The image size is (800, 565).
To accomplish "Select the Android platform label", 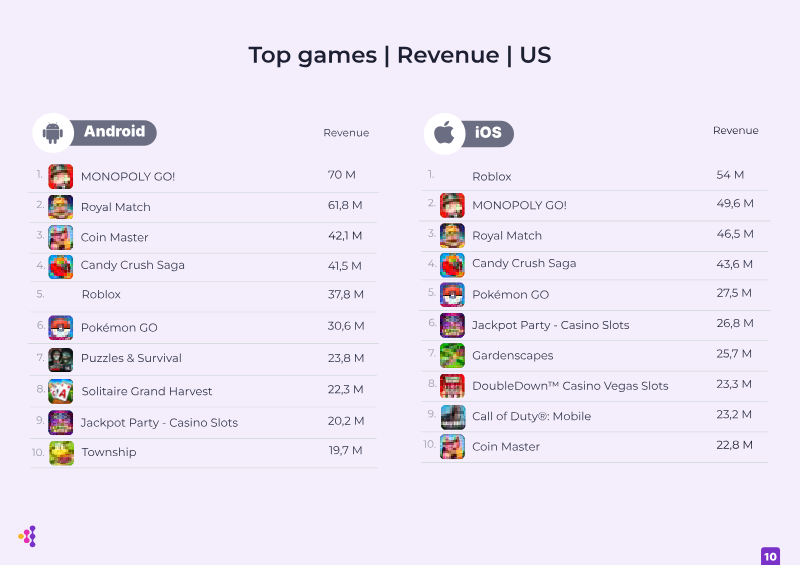I will pyautogui.click(x=114, y=132).
